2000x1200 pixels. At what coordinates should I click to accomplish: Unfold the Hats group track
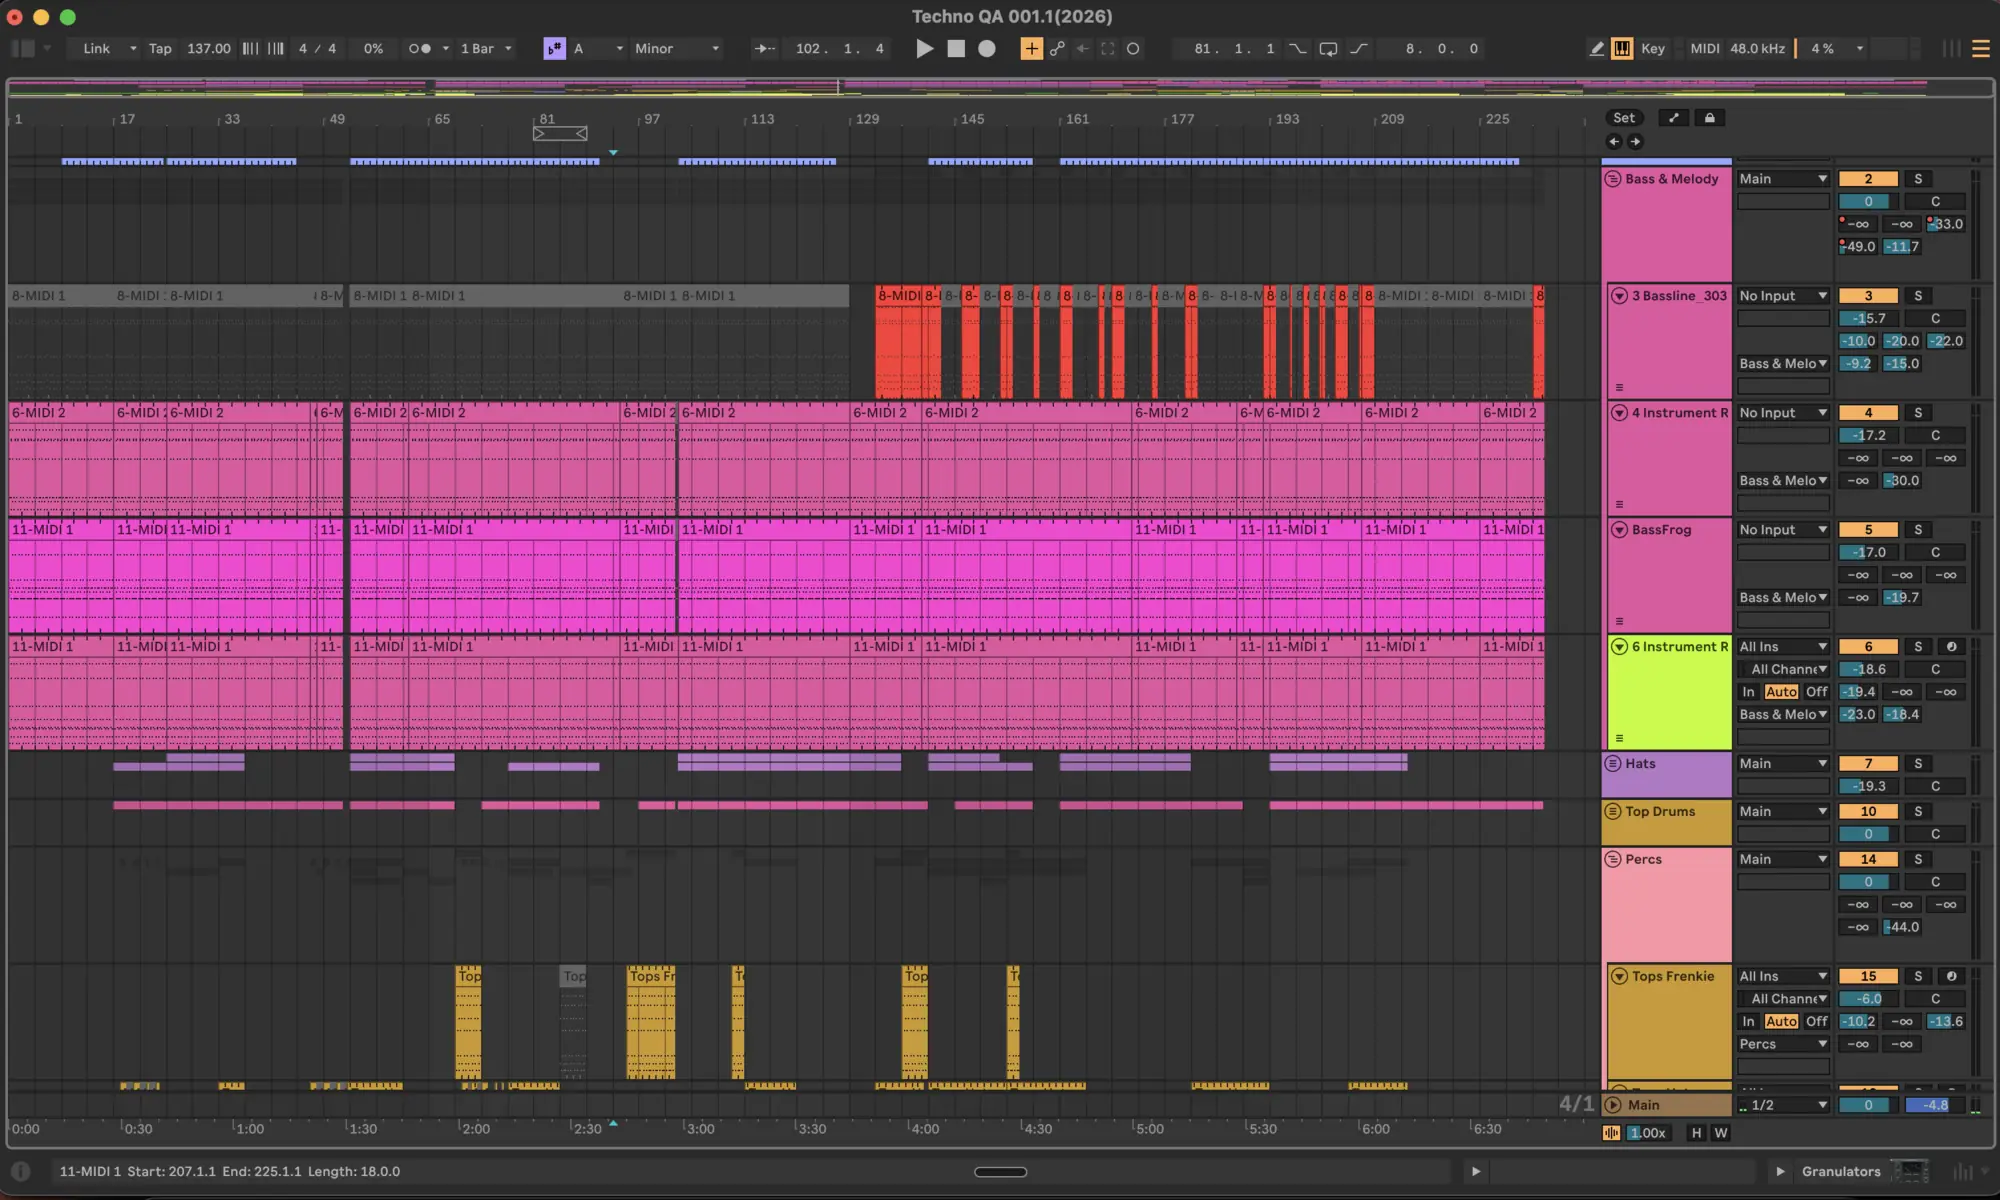(x=1613, y=764)
